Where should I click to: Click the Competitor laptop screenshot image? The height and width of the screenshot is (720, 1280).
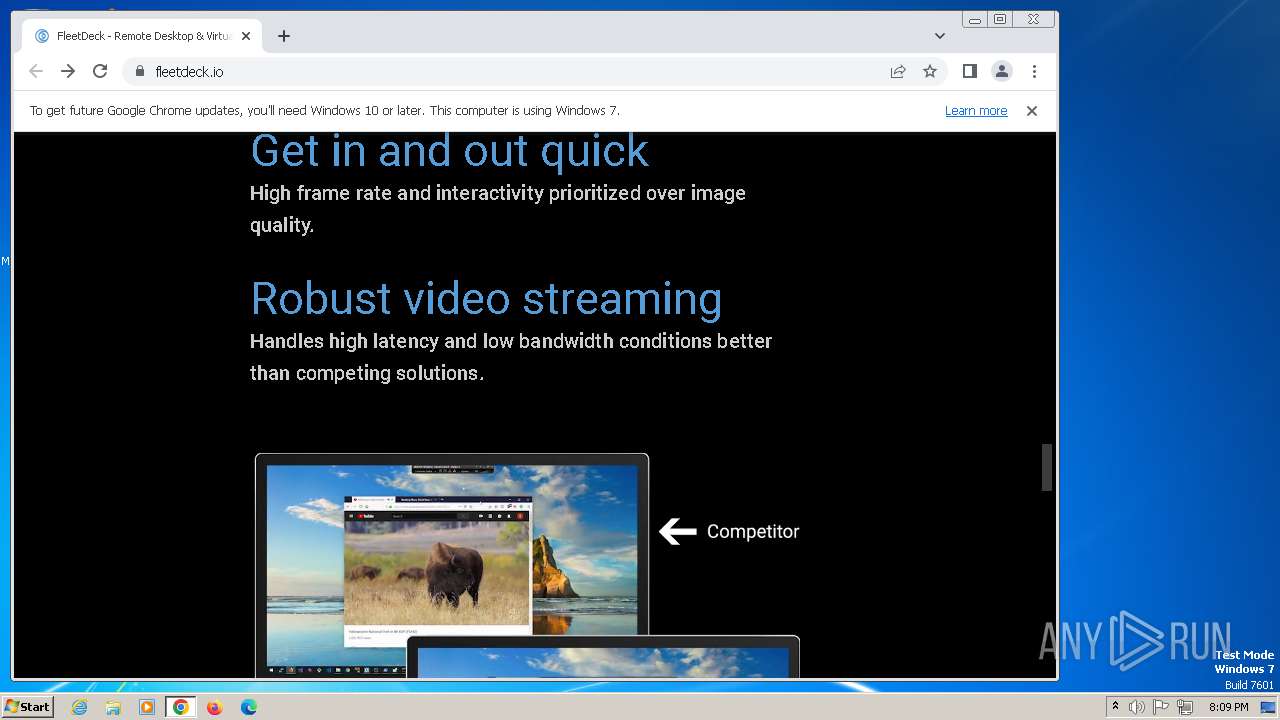click(452, 565)
